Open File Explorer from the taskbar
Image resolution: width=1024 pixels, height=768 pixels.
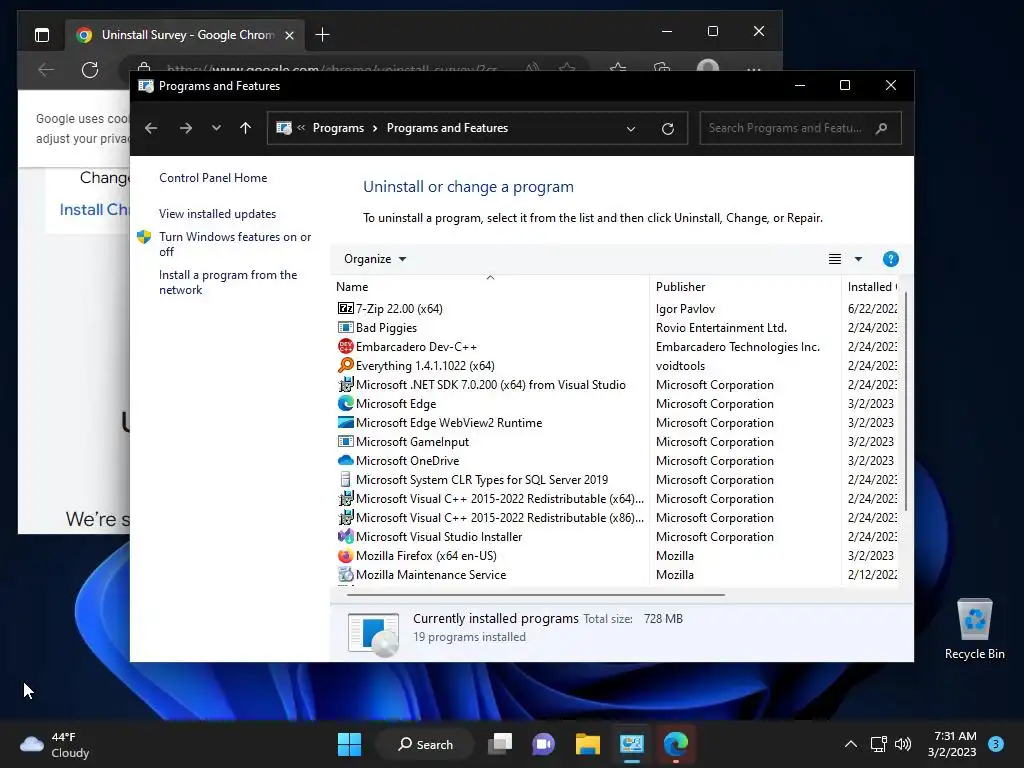tap(588, 744)
